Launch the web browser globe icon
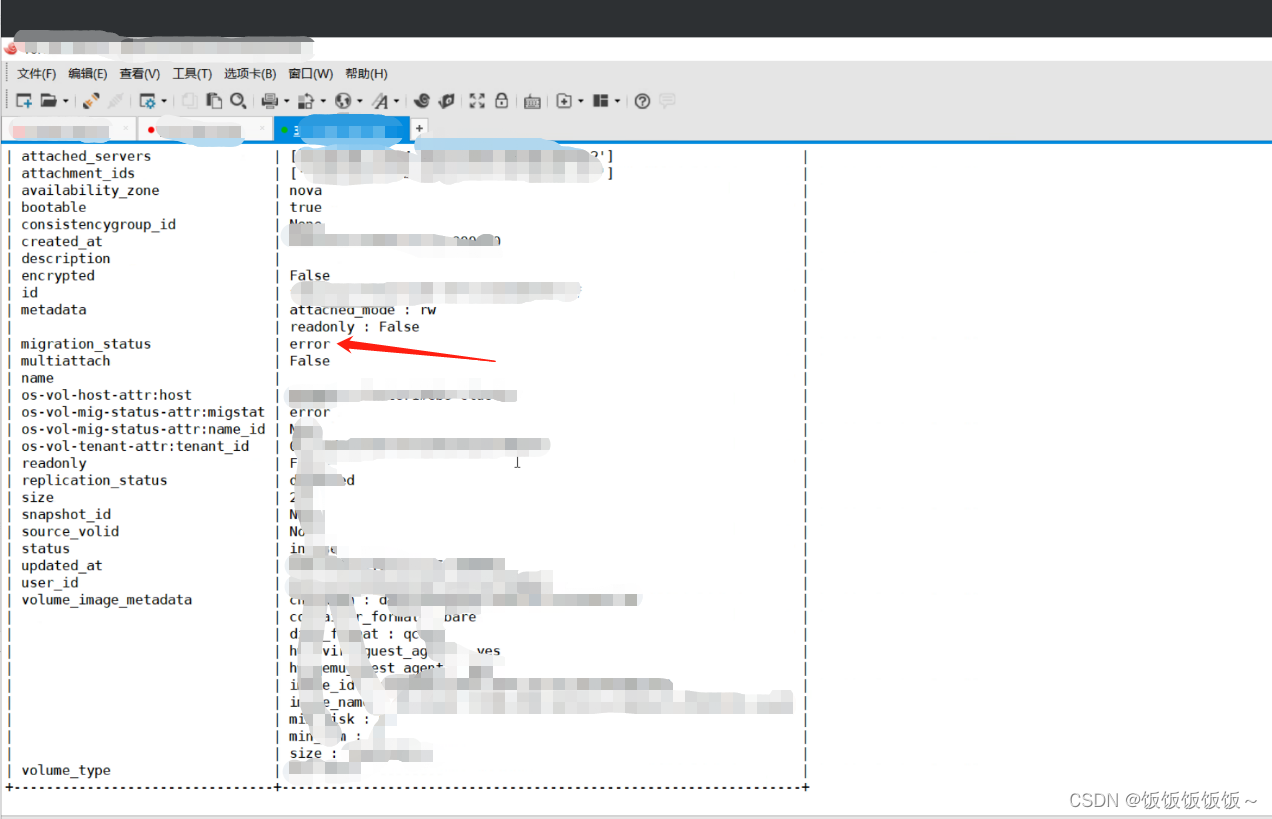1272x819 pixels. tap(345, 100)
